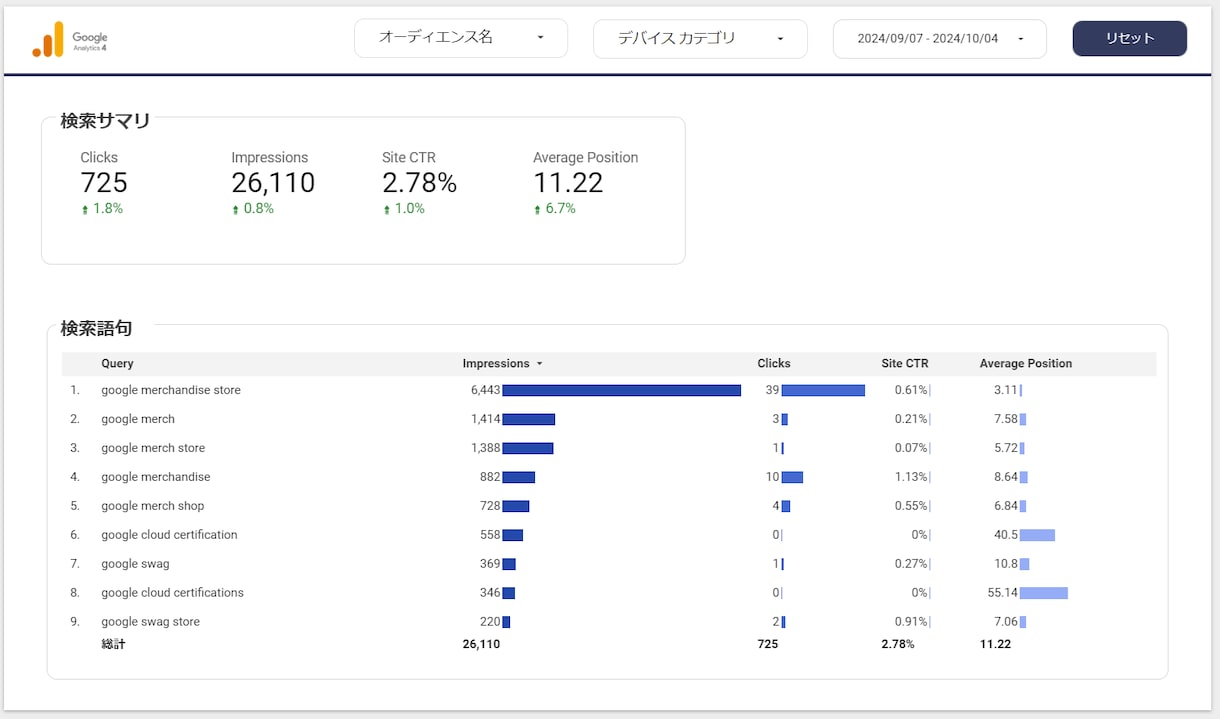Click the 0.8% change indicator under Impressions

pyautogui.click(x=253, y=209)
